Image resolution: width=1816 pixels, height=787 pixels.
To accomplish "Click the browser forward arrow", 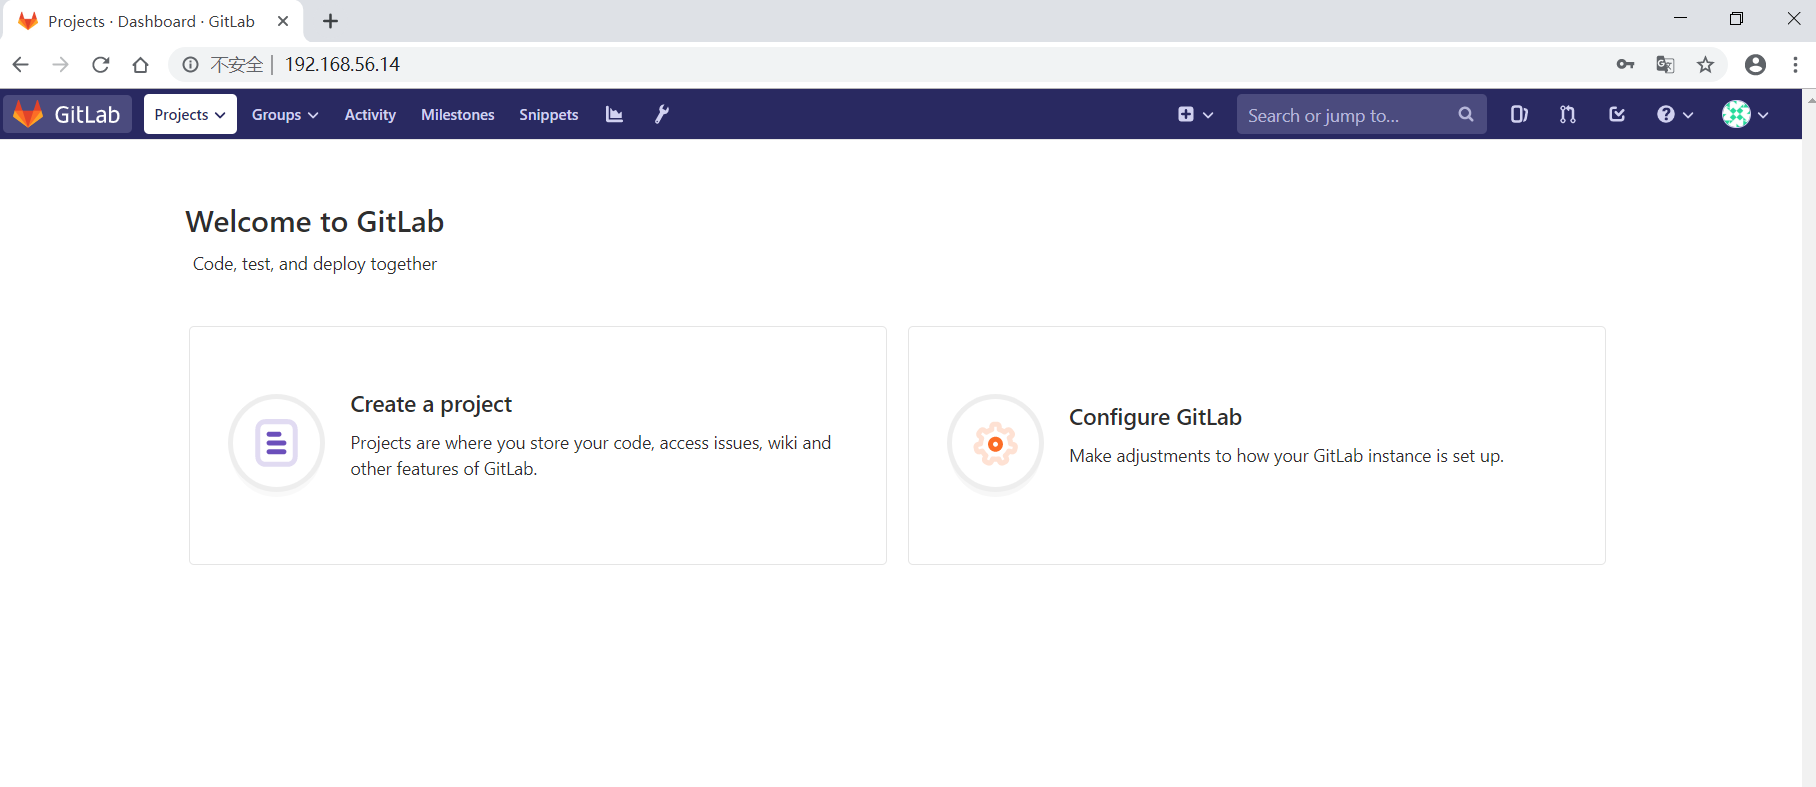I will click(x=61, y=64).
